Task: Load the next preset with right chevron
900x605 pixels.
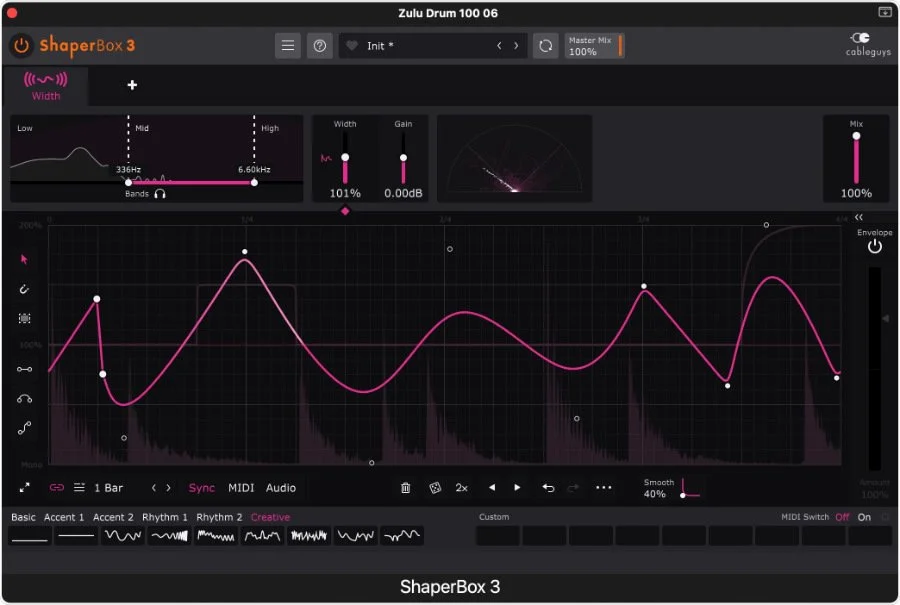Action: (x=516, y=45)
